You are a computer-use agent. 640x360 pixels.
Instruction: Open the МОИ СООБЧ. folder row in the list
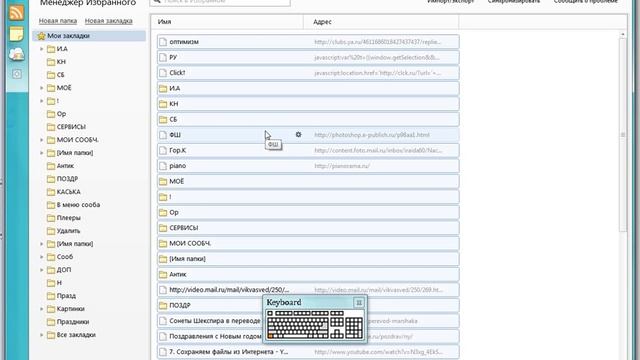click(x=308, y=243)
